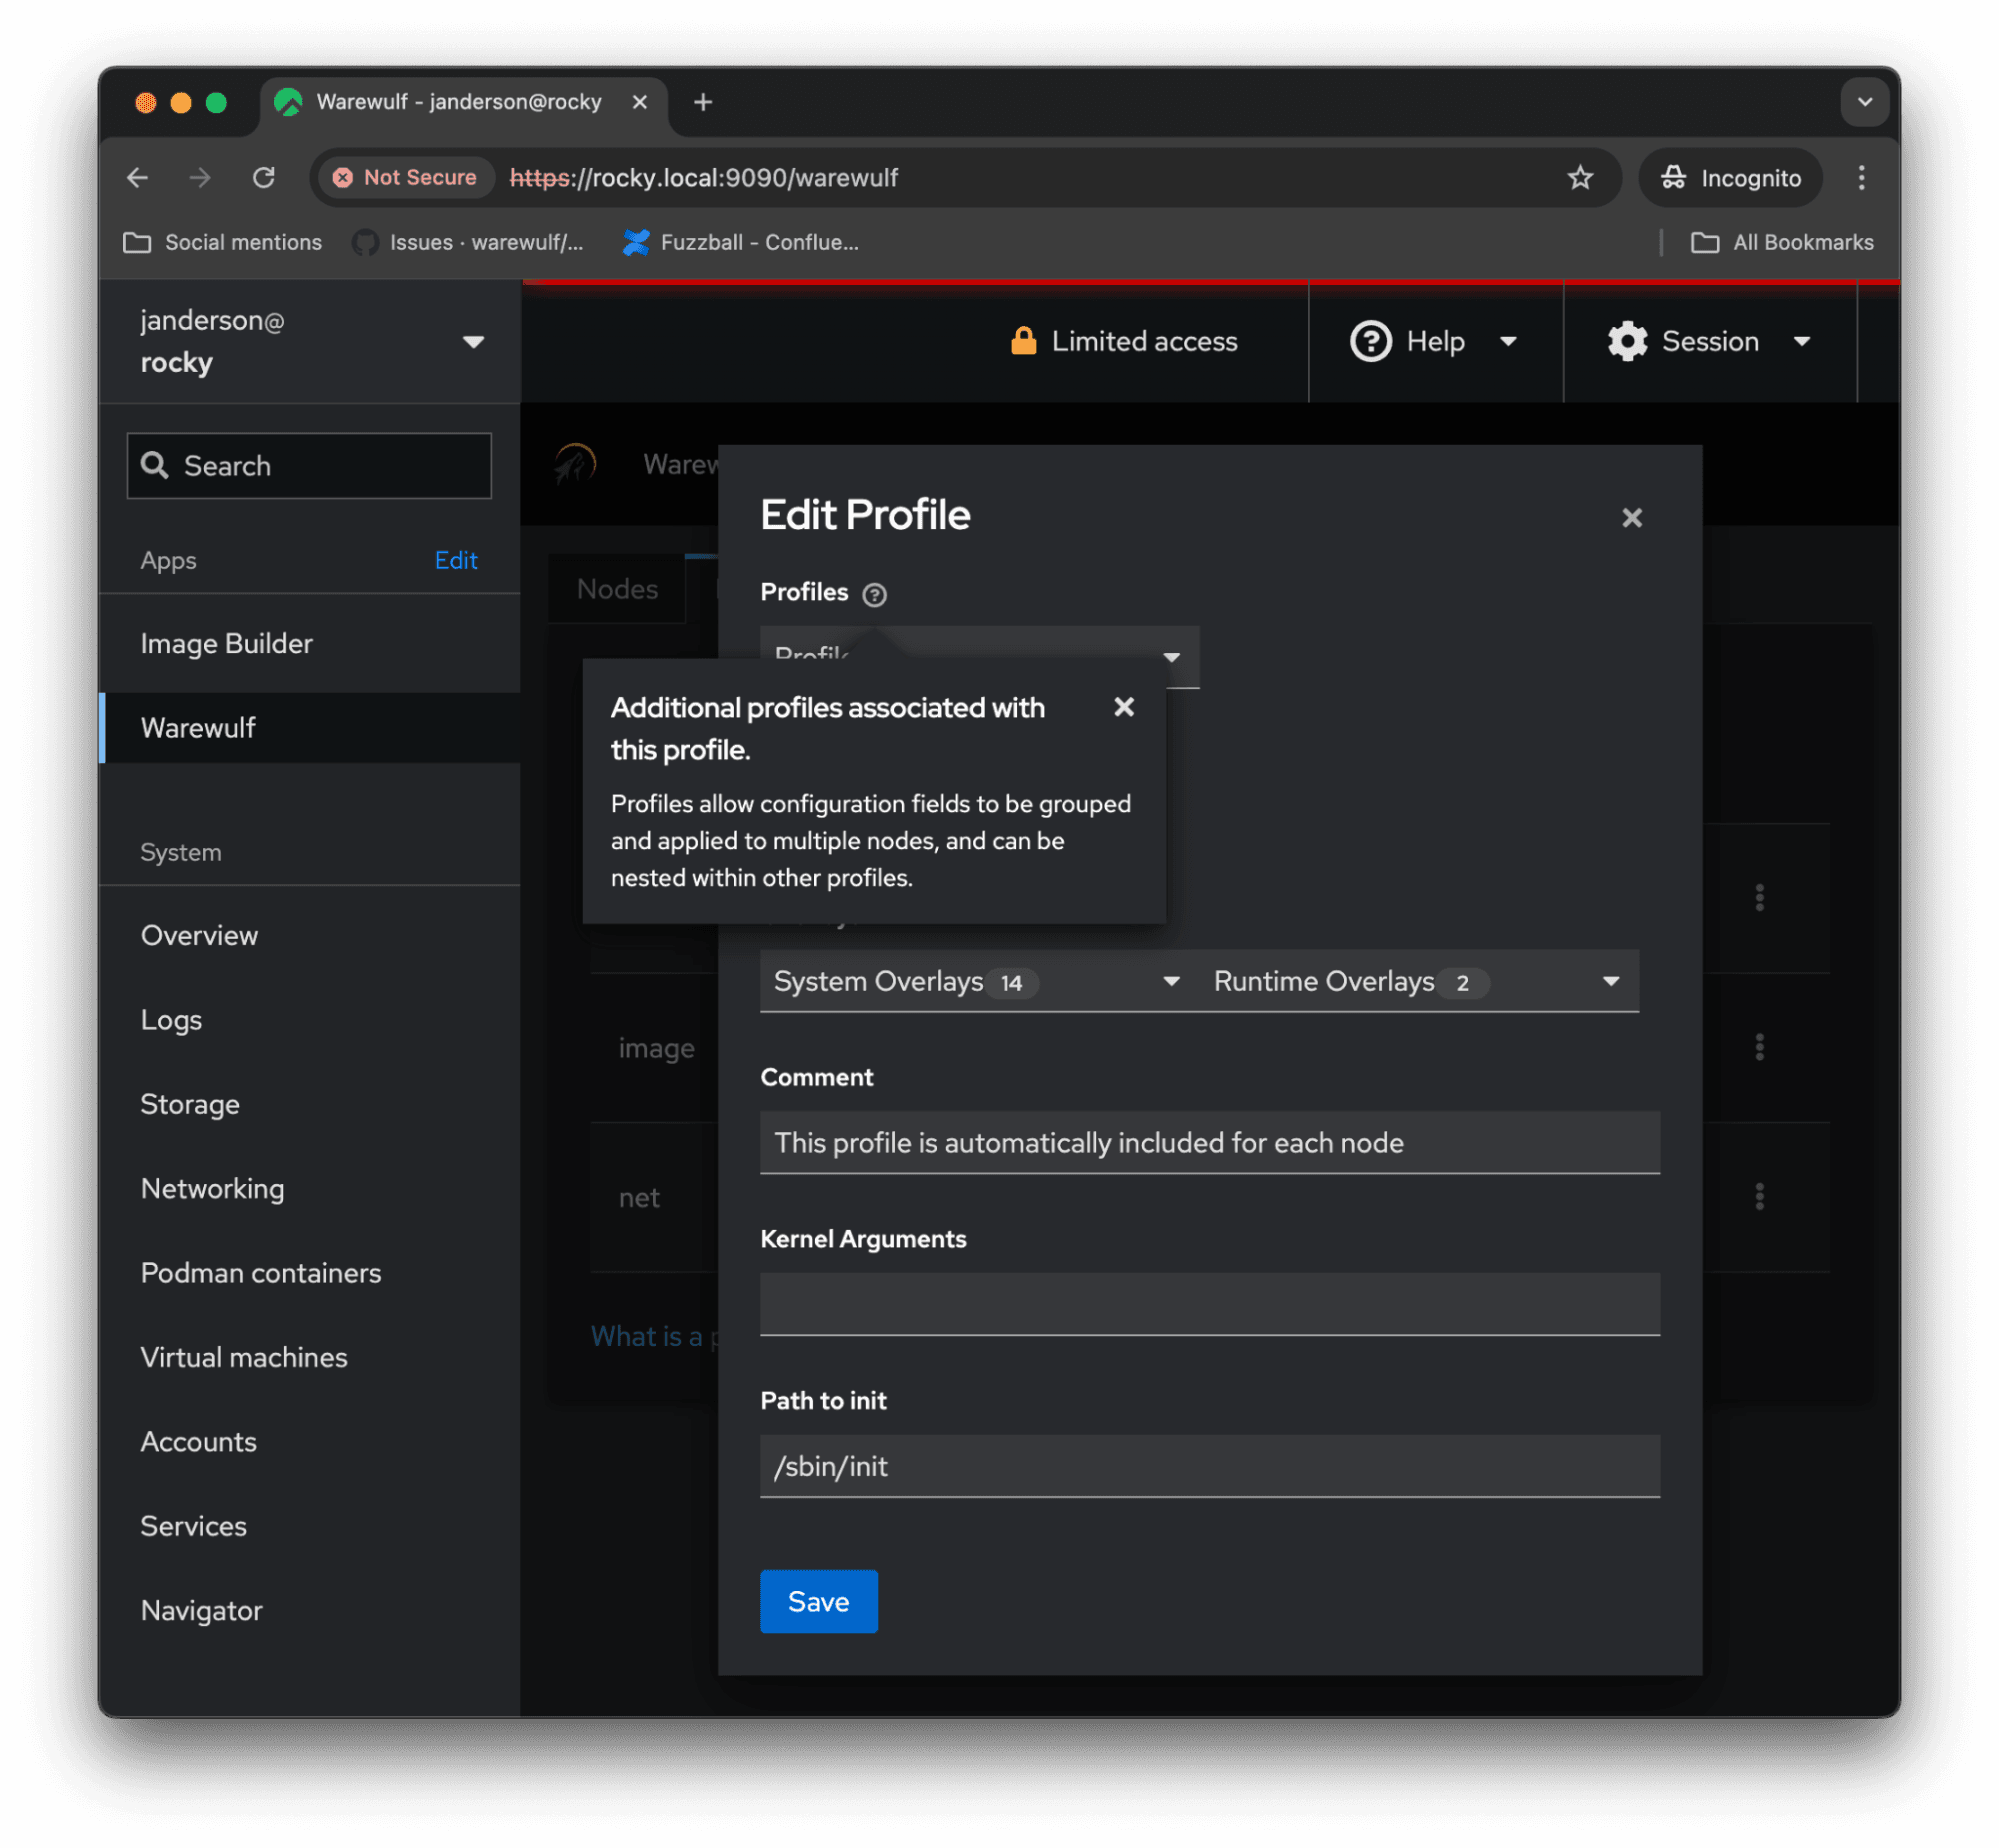1999x1848 pixels.
Task: Reload the page with refresh icon
Action: coord(264,178)
